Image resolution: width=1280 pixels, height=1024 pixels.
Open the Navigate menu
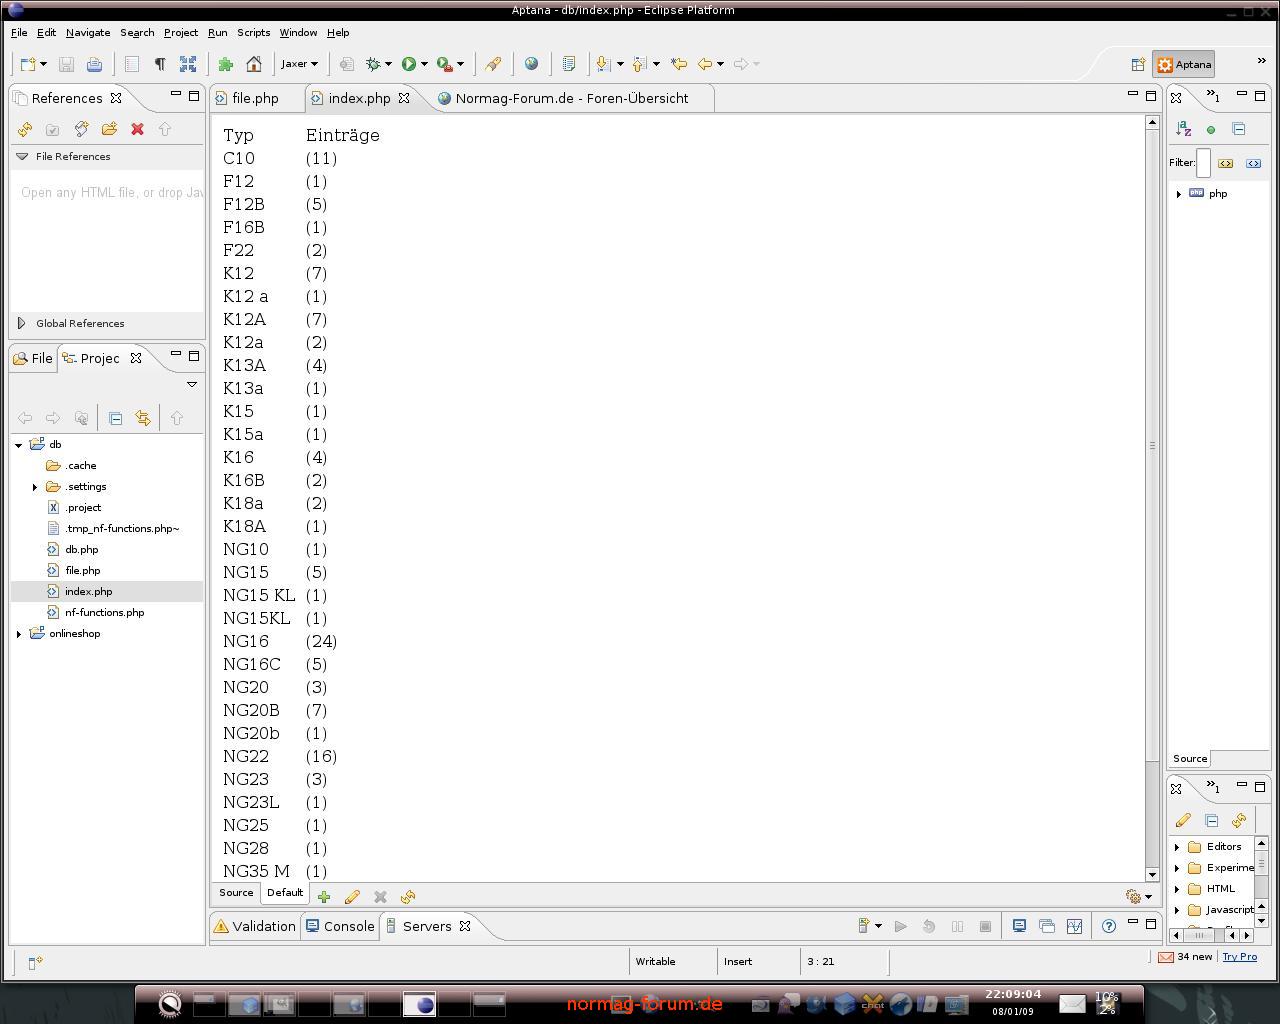(x=88, y=32)
